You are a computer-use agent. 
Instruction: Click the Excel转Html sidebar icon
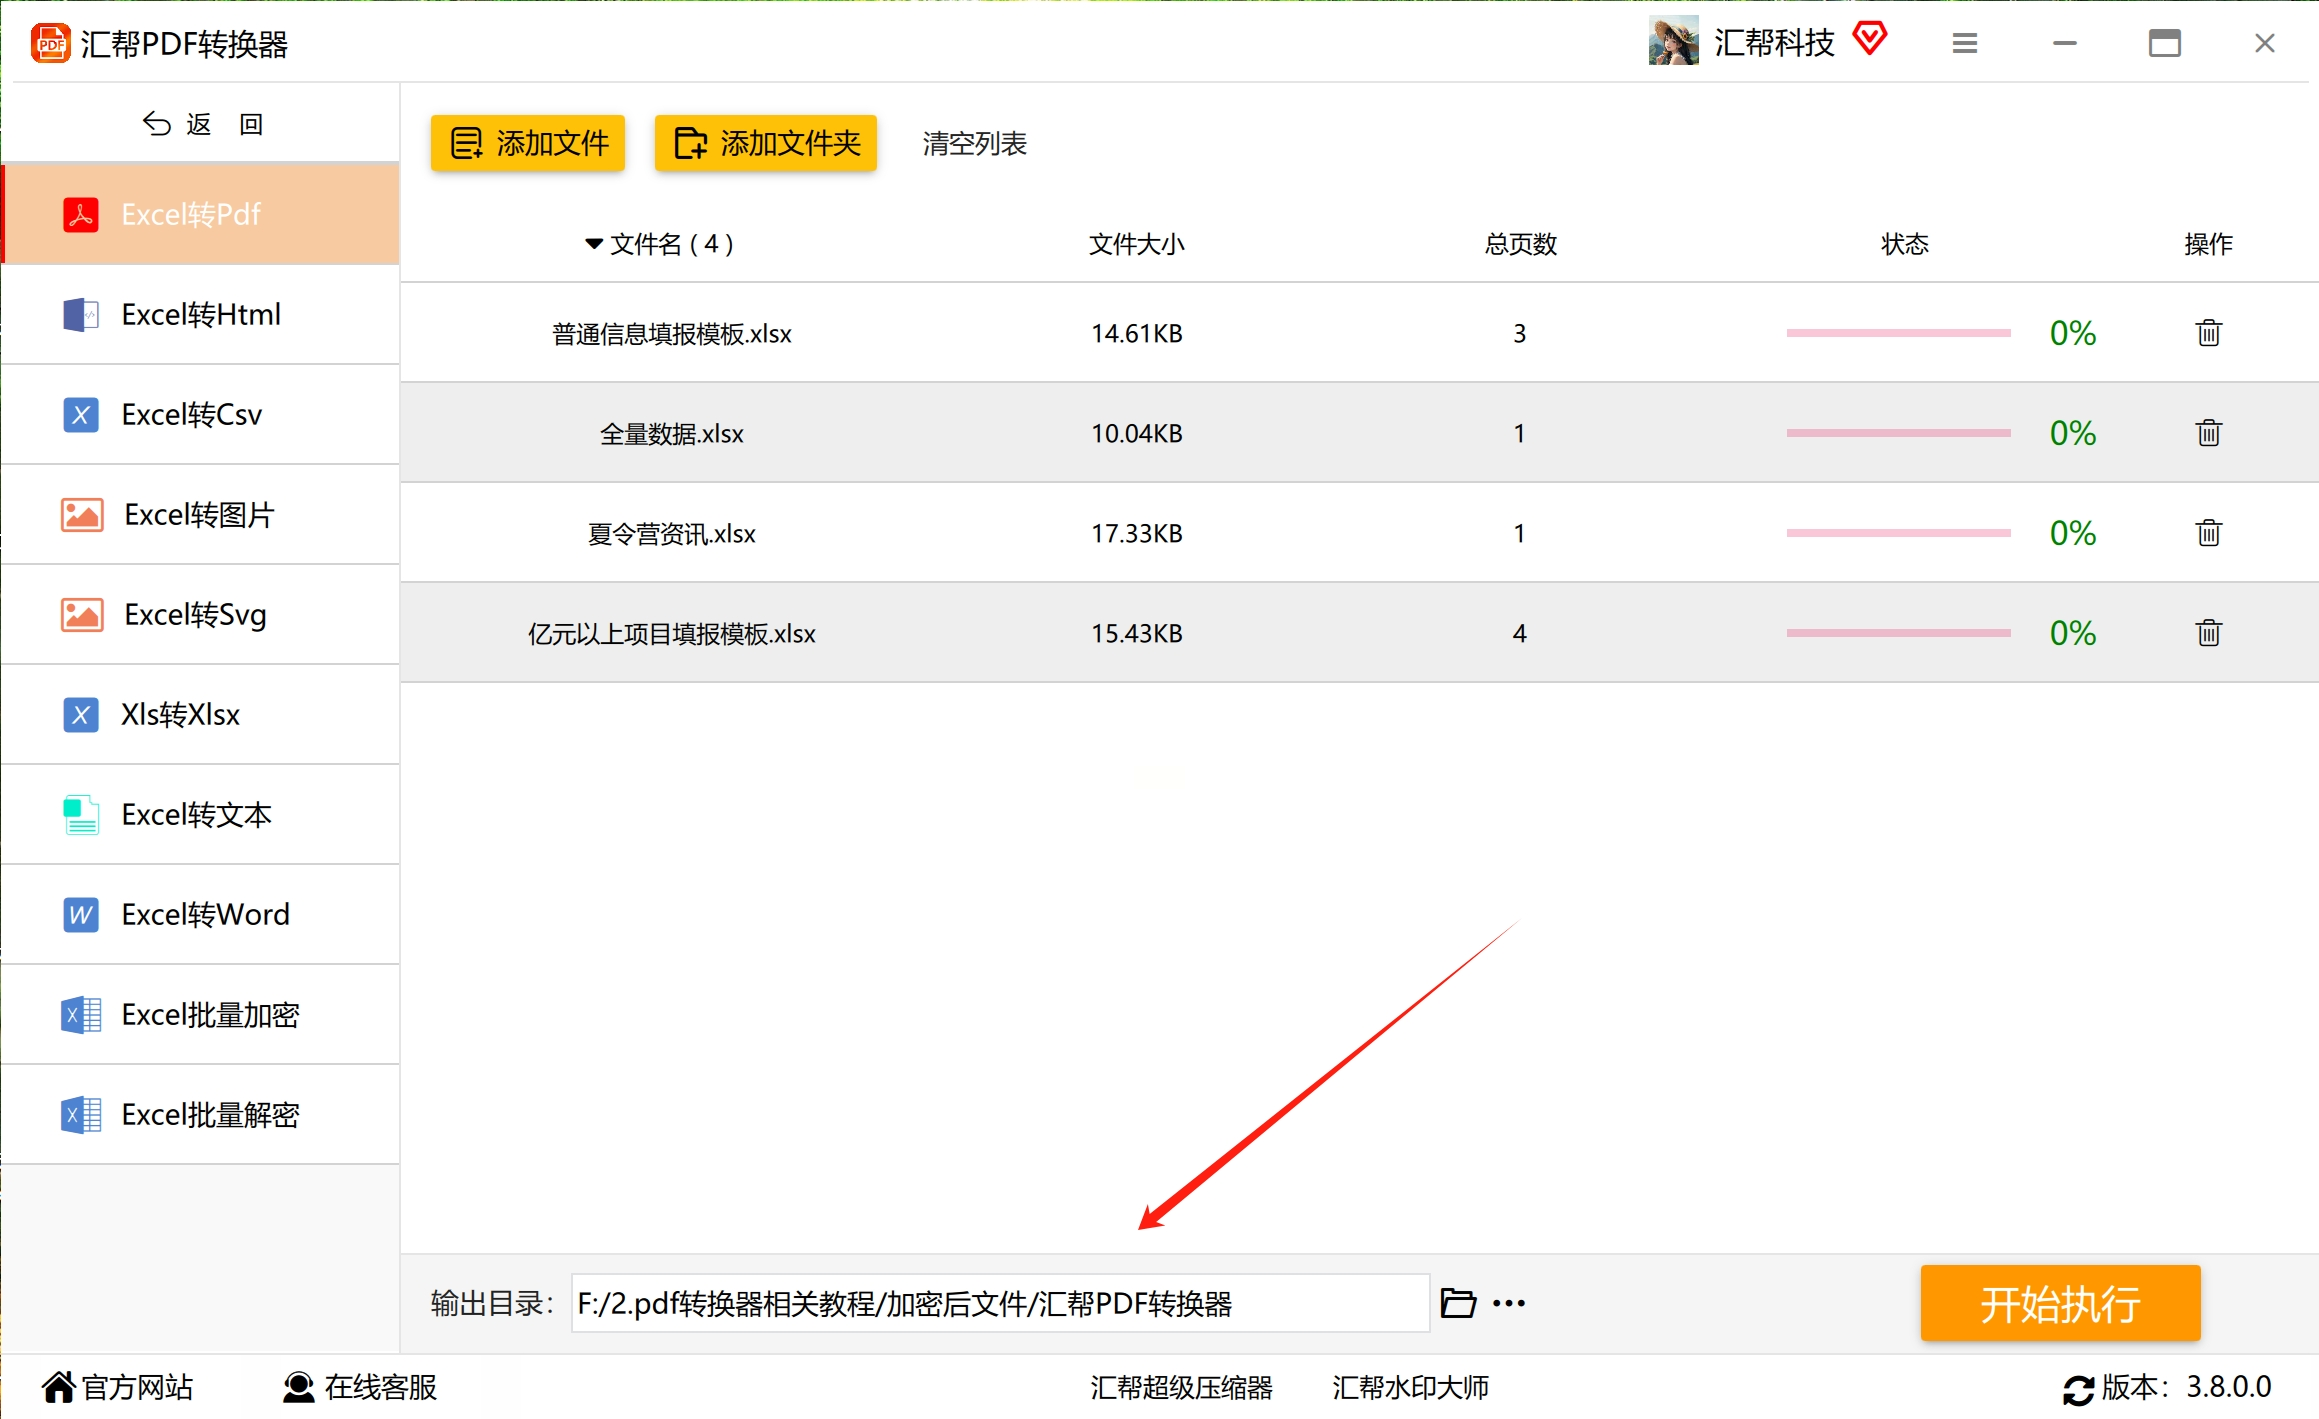click(81, 314)
